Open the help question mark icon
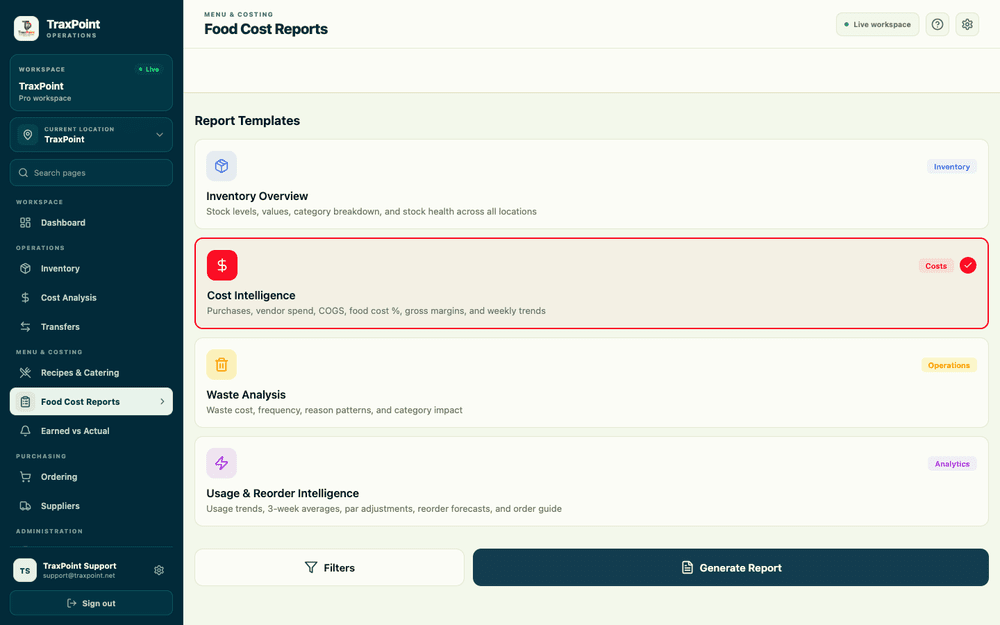1000x625 pixels. pyautogui.click(x=937, y=24)
